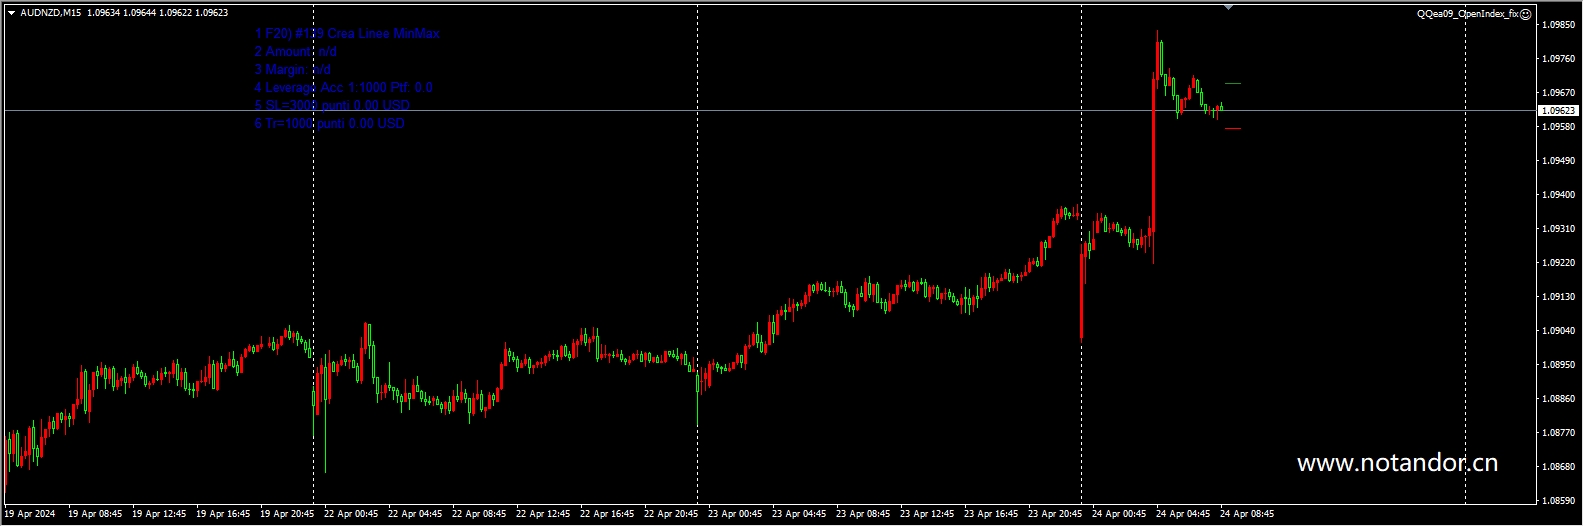Click the '22 Apr 00:45' time axis label
The image size is (1584, 527).
[351, 514]
